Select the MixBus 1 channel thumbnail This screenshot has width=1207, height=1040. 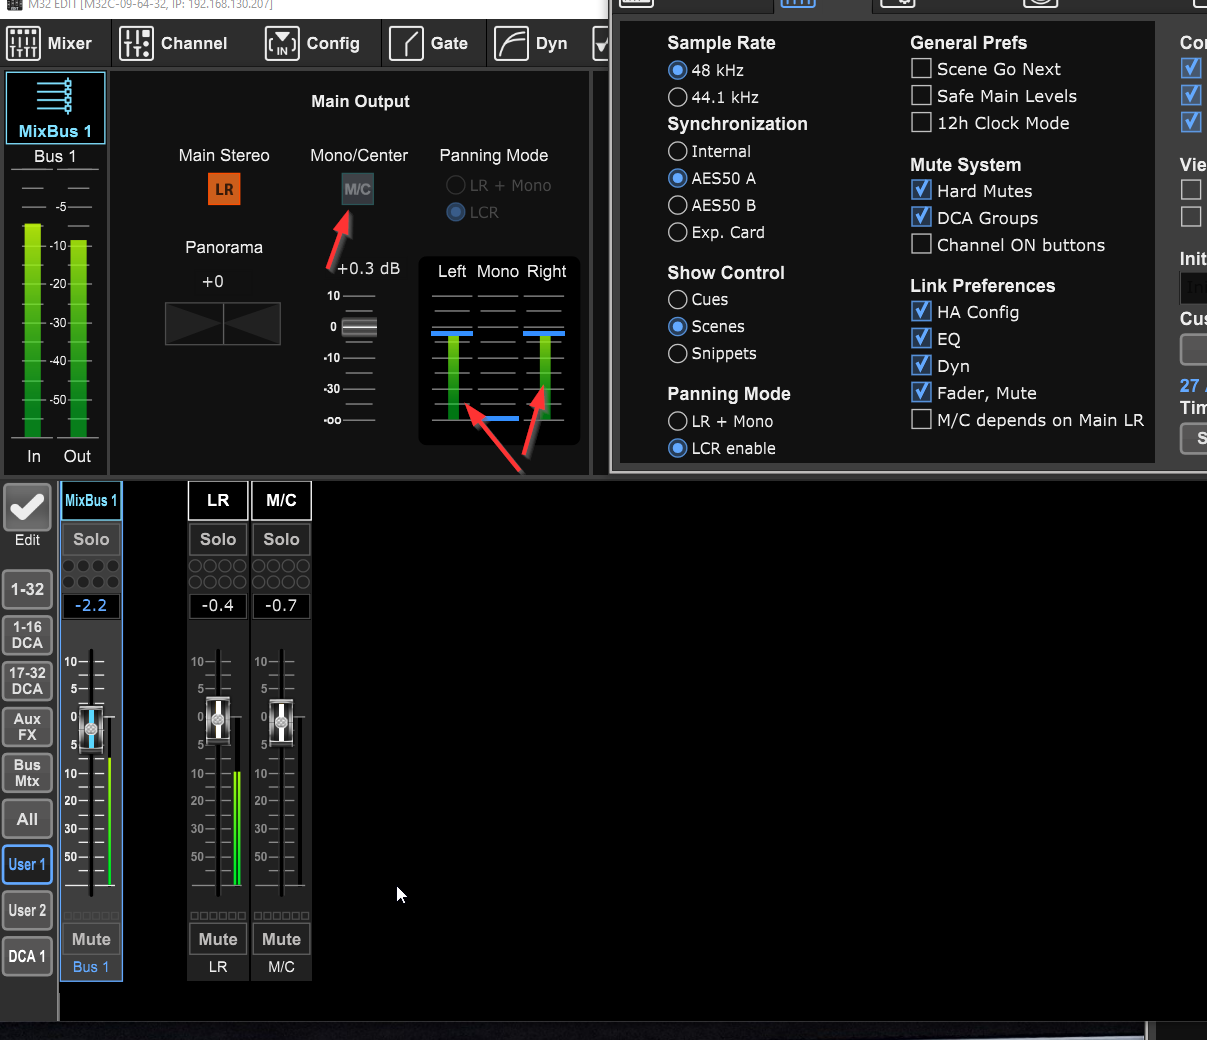point(56,107)
